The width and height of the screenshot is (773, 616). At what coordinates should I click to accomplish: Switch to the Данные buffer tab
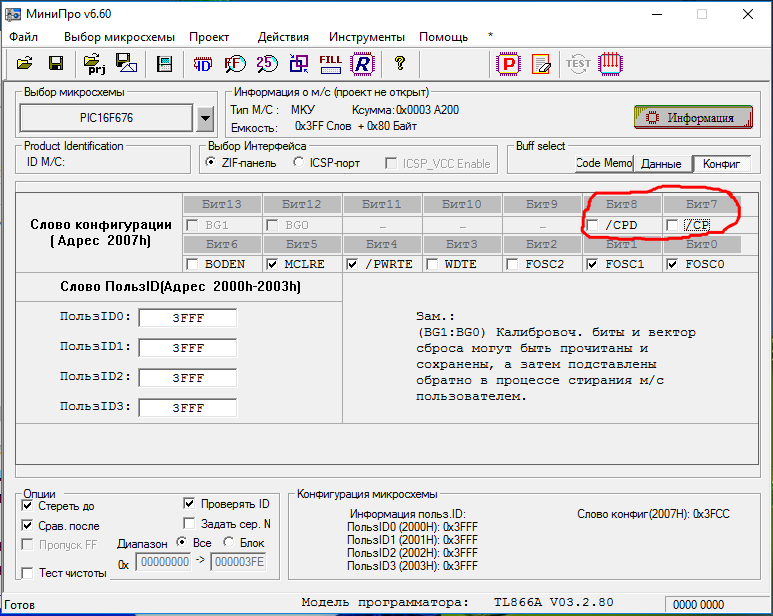pyautogui.click(x=660, y=163)
